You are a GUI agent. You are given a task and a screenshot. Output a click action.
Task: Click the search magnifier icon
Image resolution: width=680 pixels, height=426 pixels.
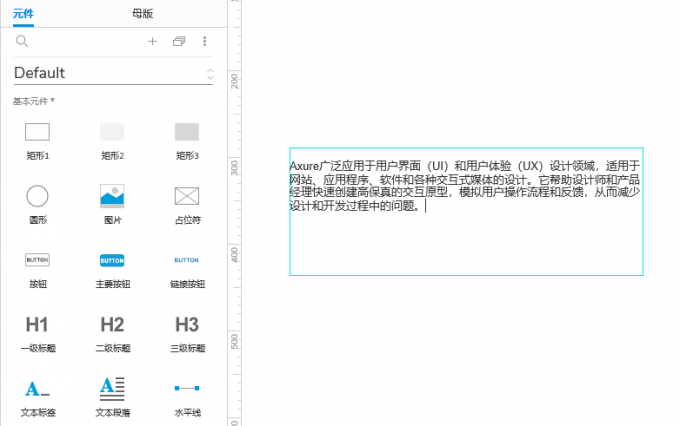(x=22, y=41)
